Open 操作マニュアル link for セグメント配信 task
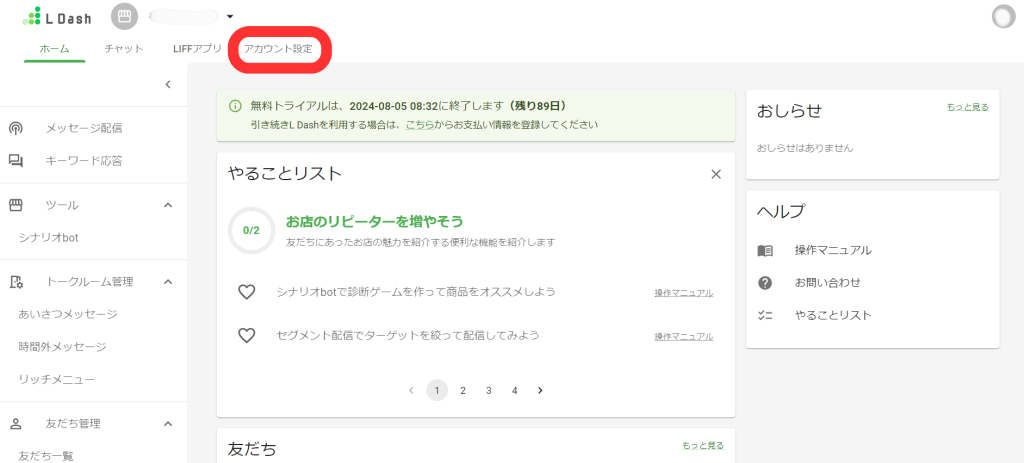Viewport: 1024px width, 463px height. pyautogui.click(x=684, y=337)
